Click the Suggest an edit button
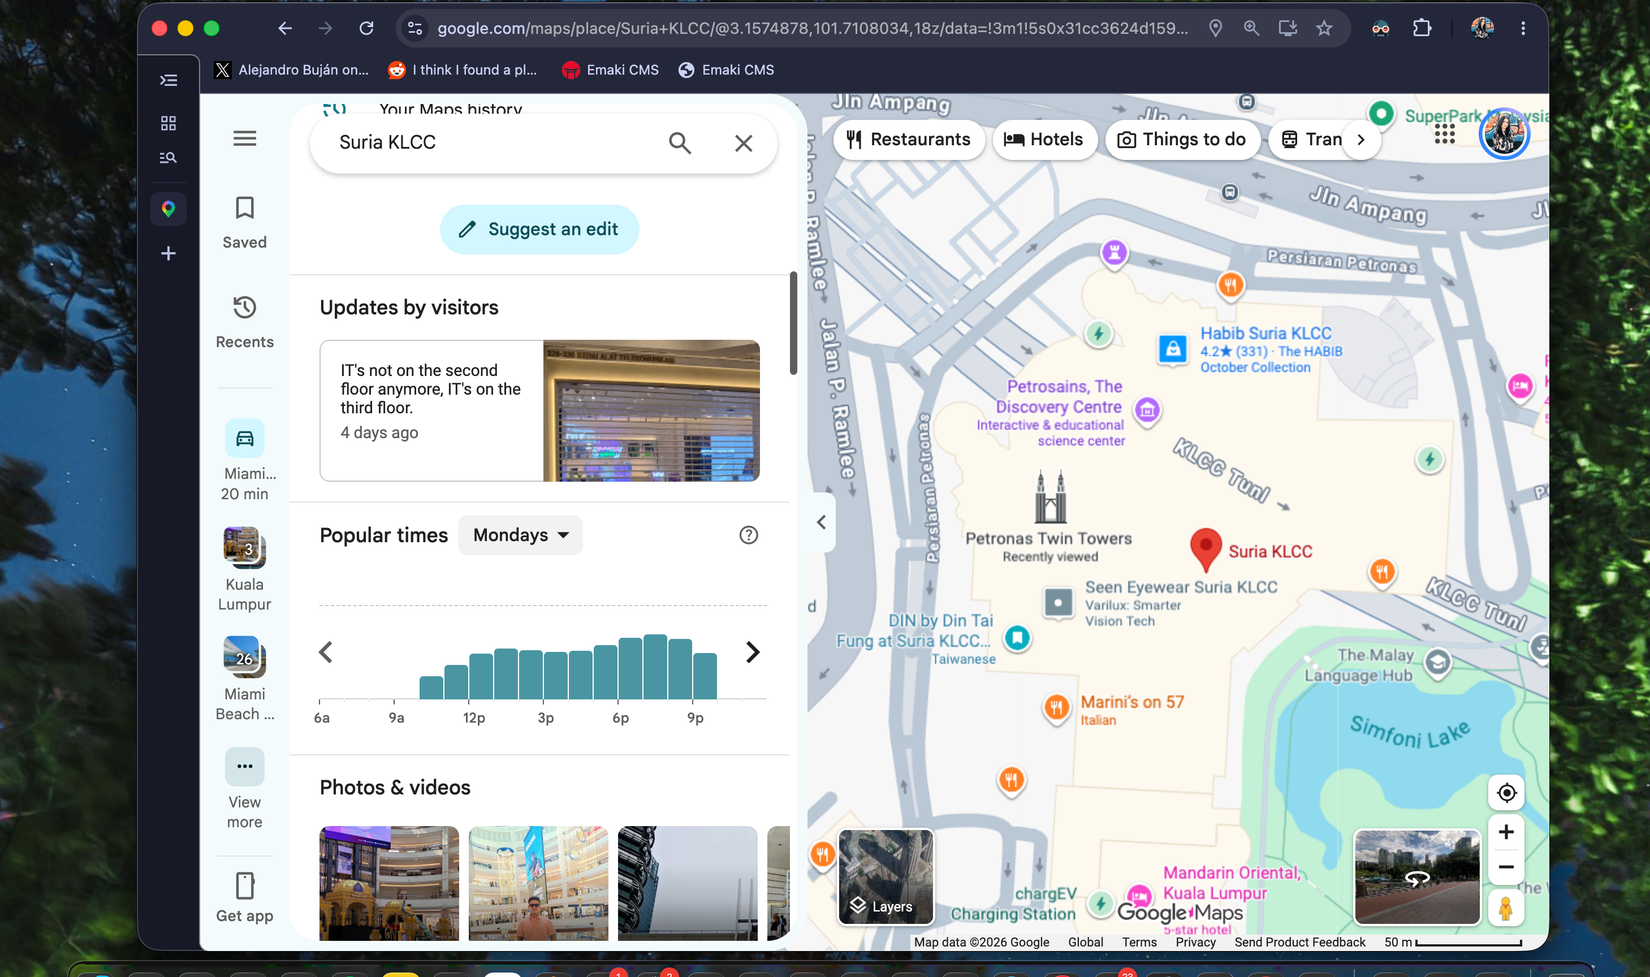This screenshot has height=977, width=1650. click(539, 229)
